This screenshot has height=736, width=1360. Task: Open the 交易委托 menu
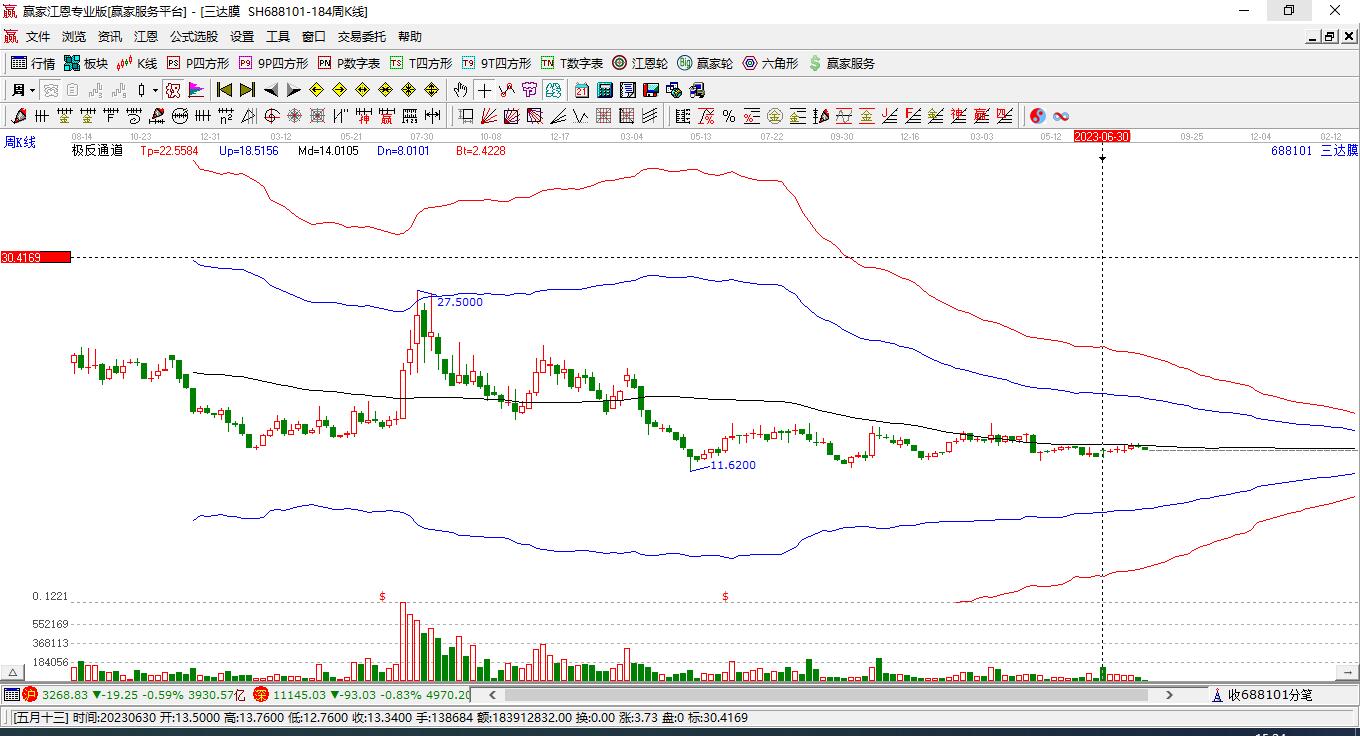(x=362, y=37)
